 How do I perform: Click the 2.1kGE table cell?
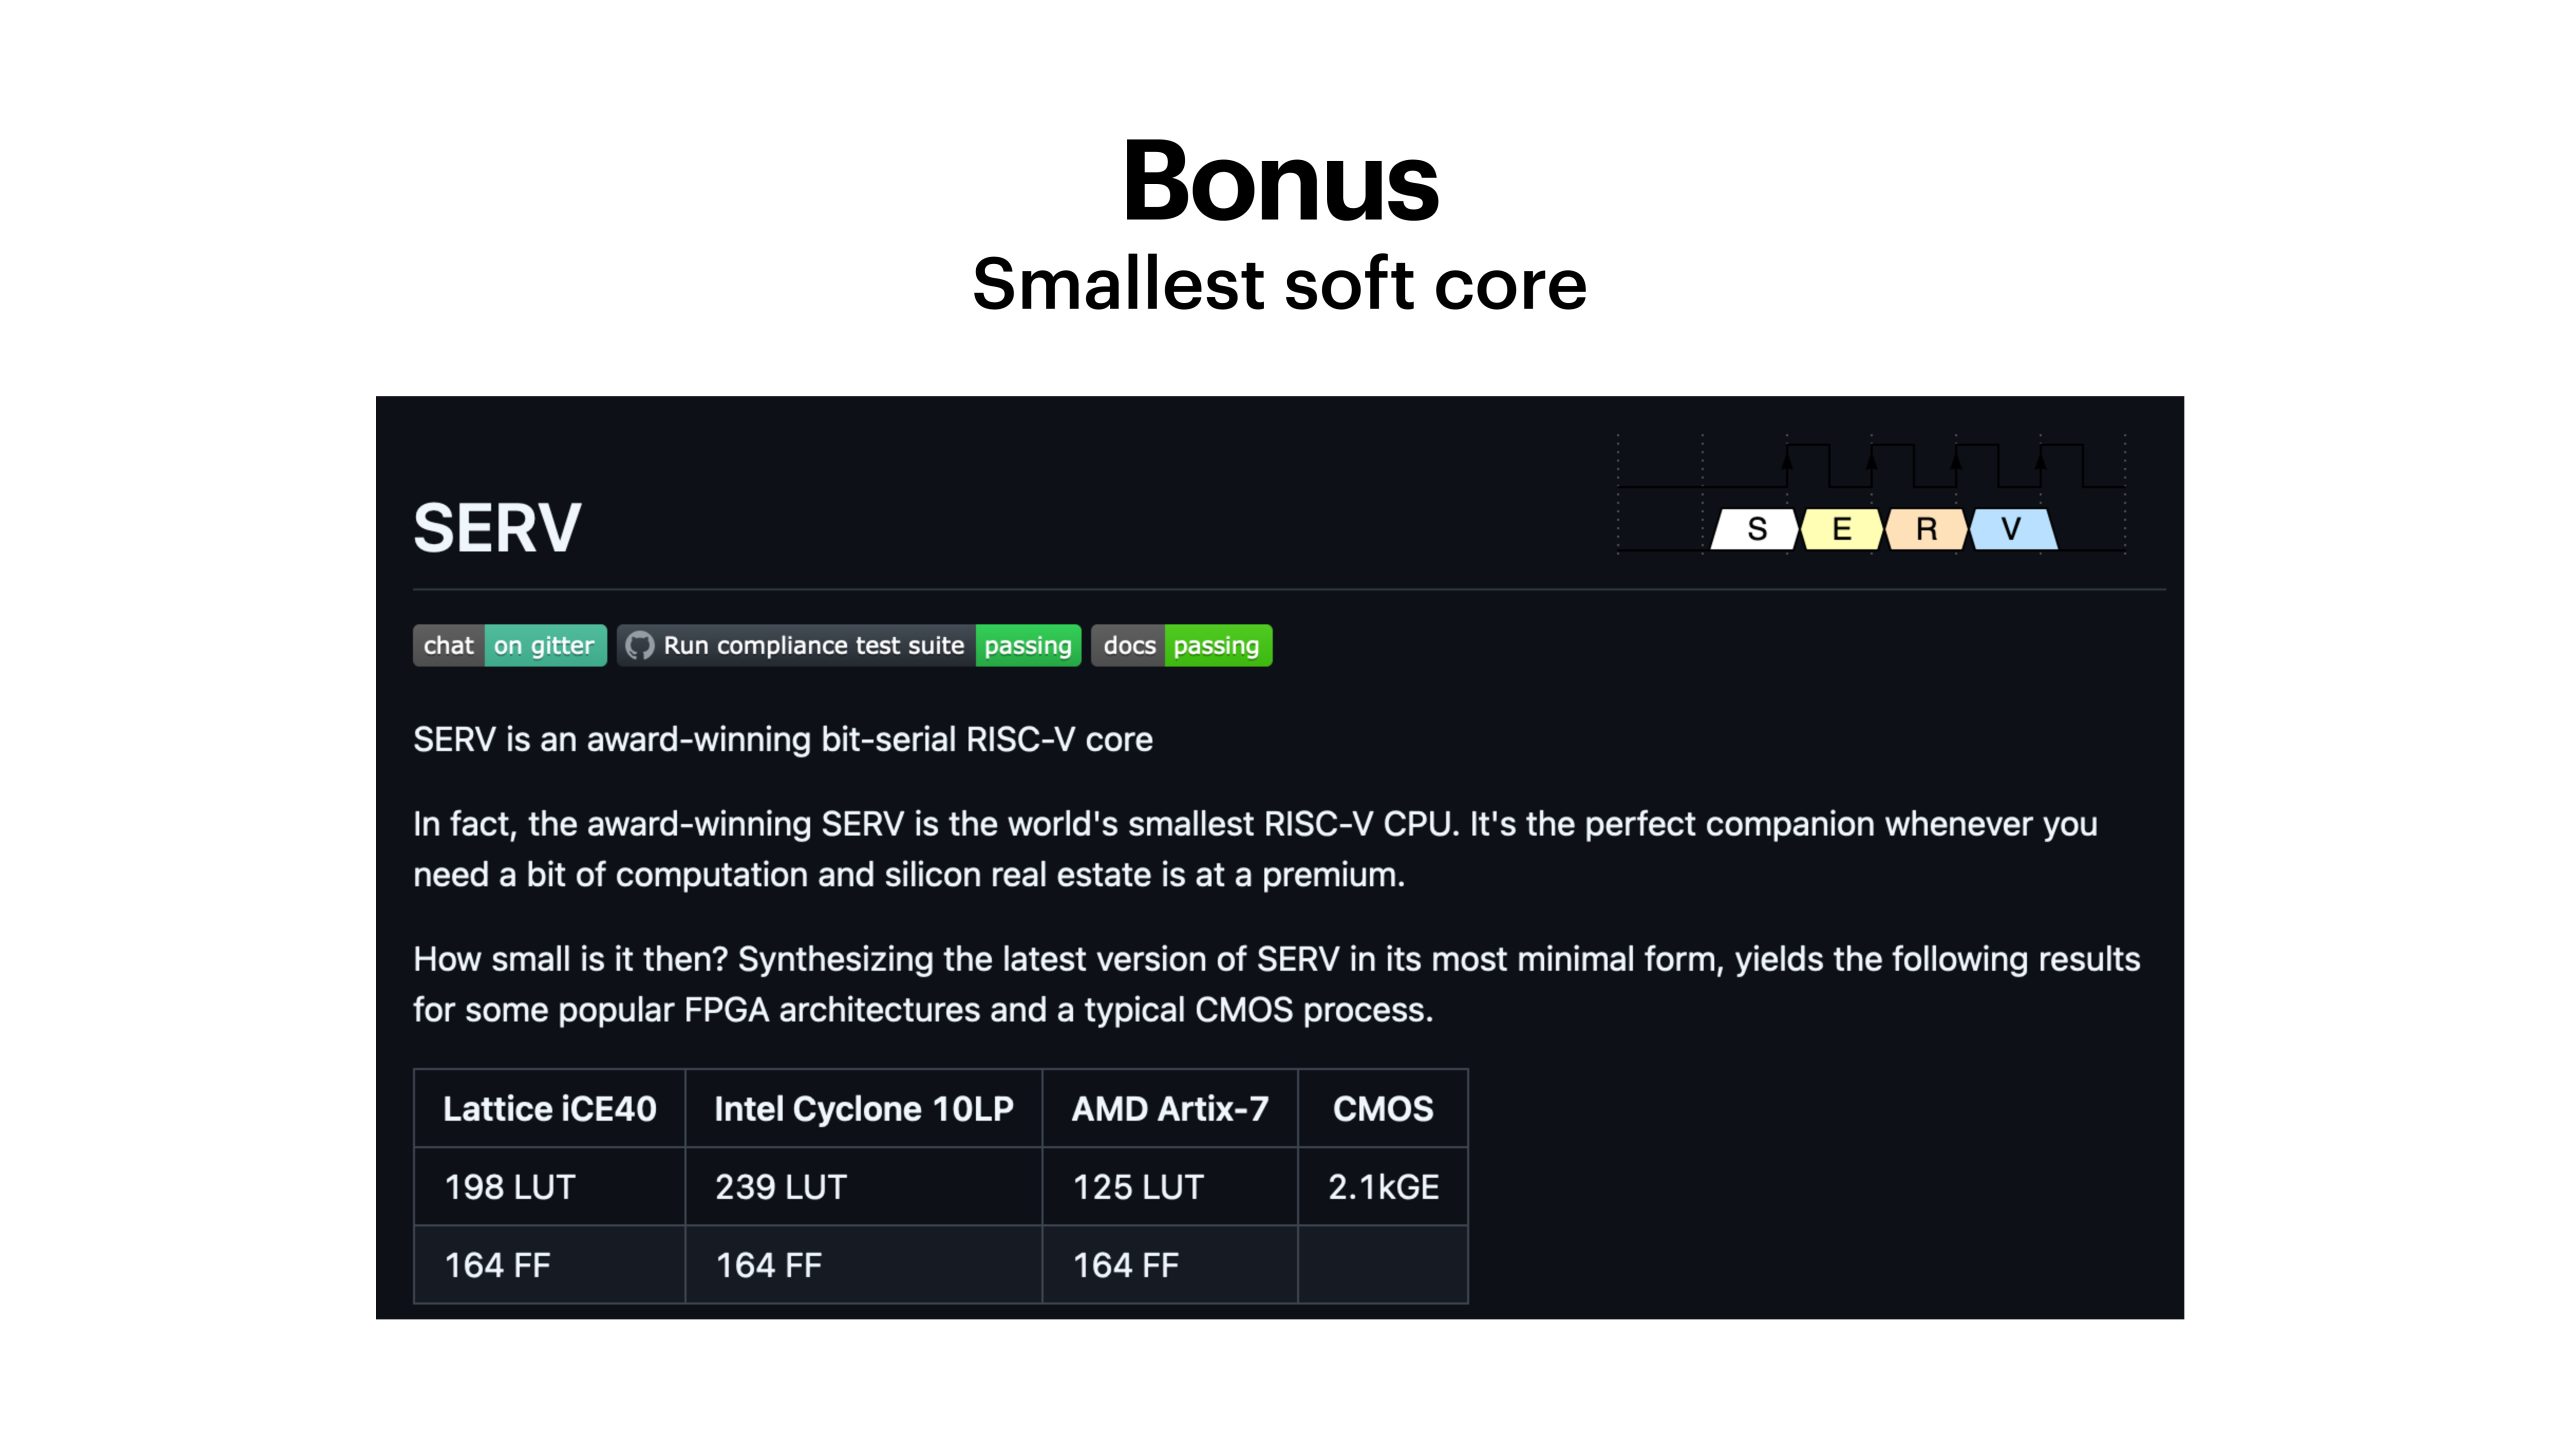tap(1383, 1187)
